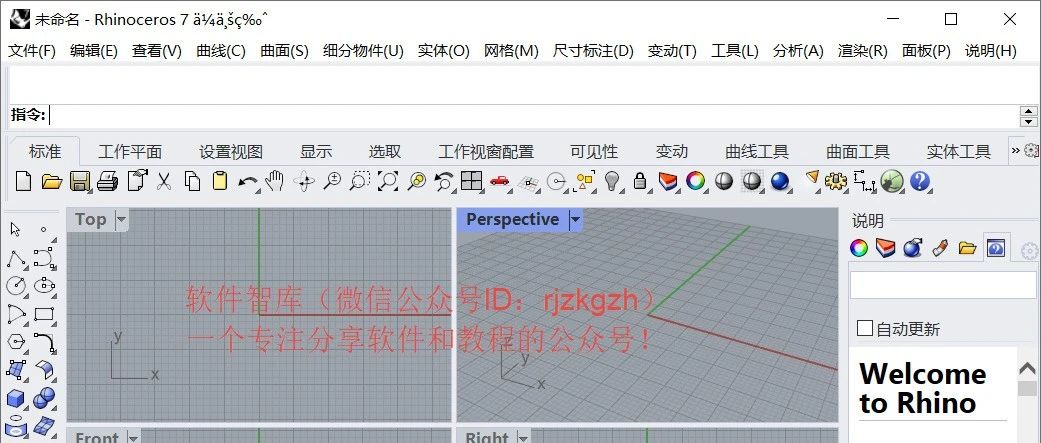
Task: Cut selection with the scissors icon
Action: [164, 181]
